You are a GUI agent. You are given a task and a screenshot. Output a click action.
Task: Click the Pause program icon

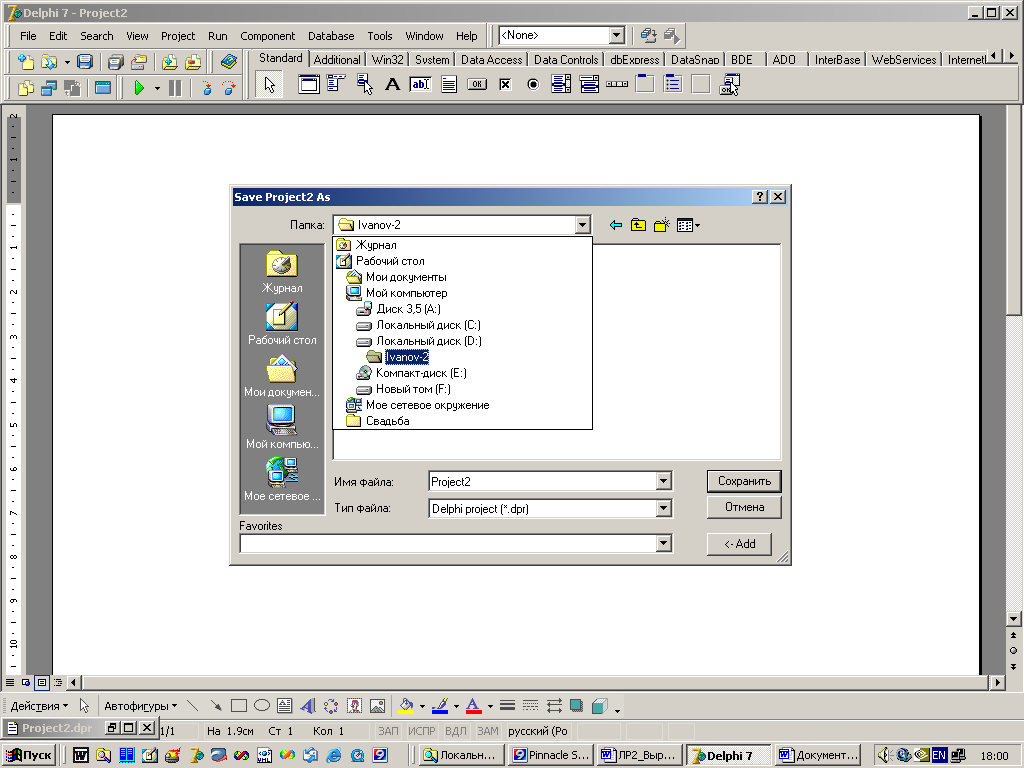coord(175,88)
